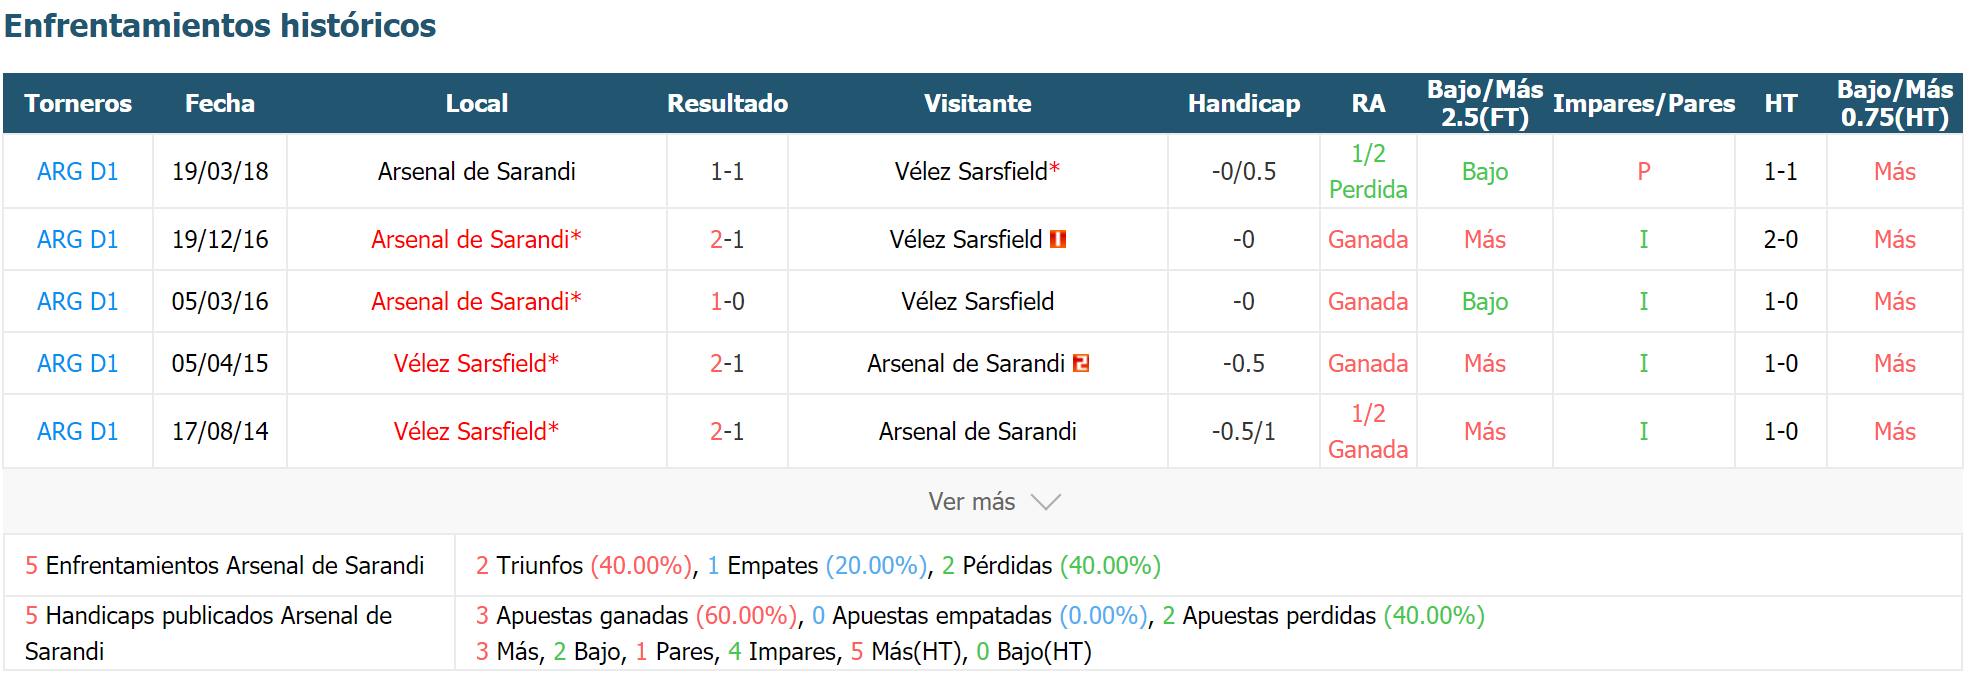Click red card icon beside Arsenal de Sarandi visitor
The height and width of the screenshot is (674, 1967).
[1081, 363]
